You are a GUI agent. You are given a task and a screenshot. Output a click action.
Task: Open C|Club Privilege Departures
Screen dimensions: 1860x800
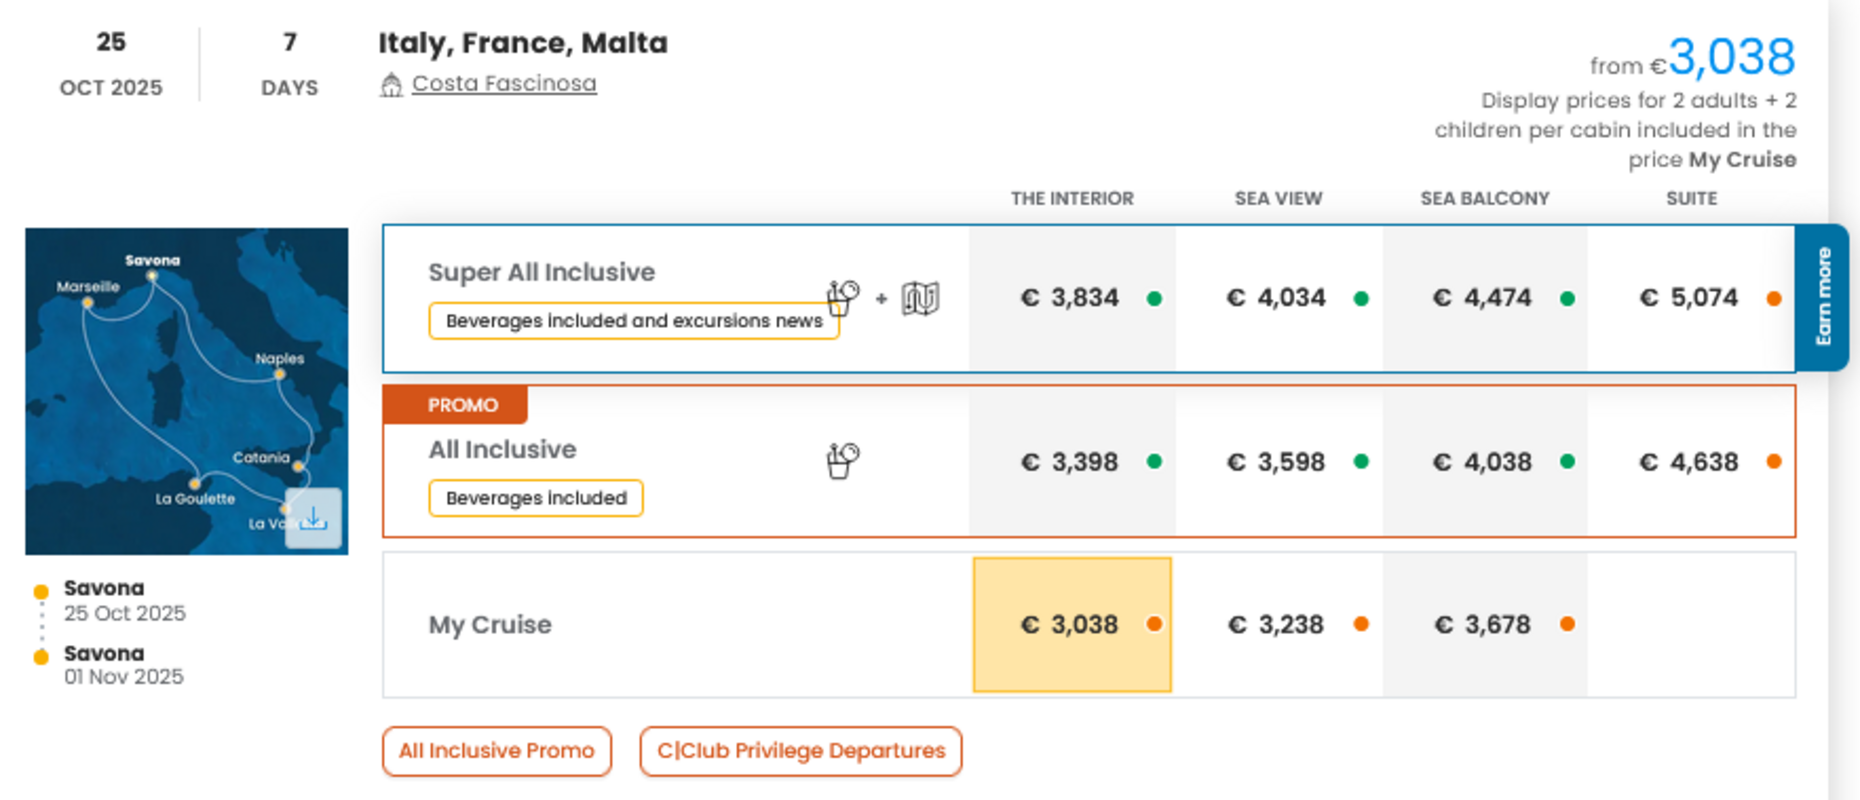click(x=800, y=751)
